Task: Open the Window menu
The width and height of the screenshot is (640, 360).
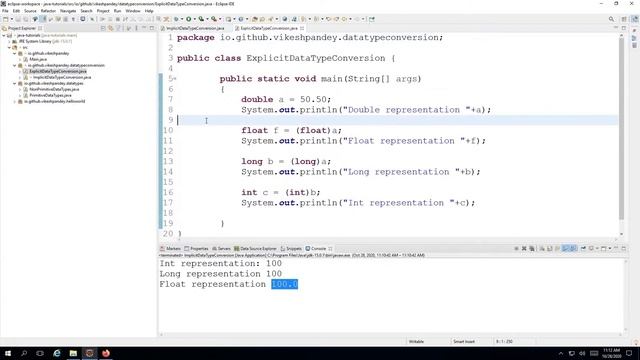Action: (x=133, y=11)
